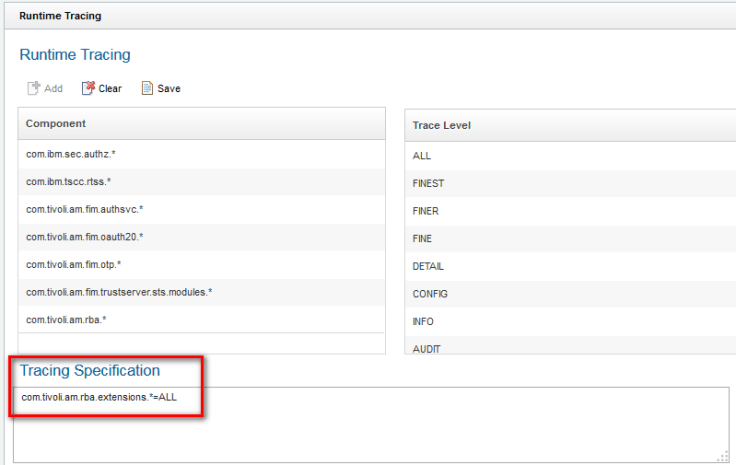The height and width of the screenshot is (465, 736).
Task: Select CONFIG trace level row
Action: (x=430, y=294)
